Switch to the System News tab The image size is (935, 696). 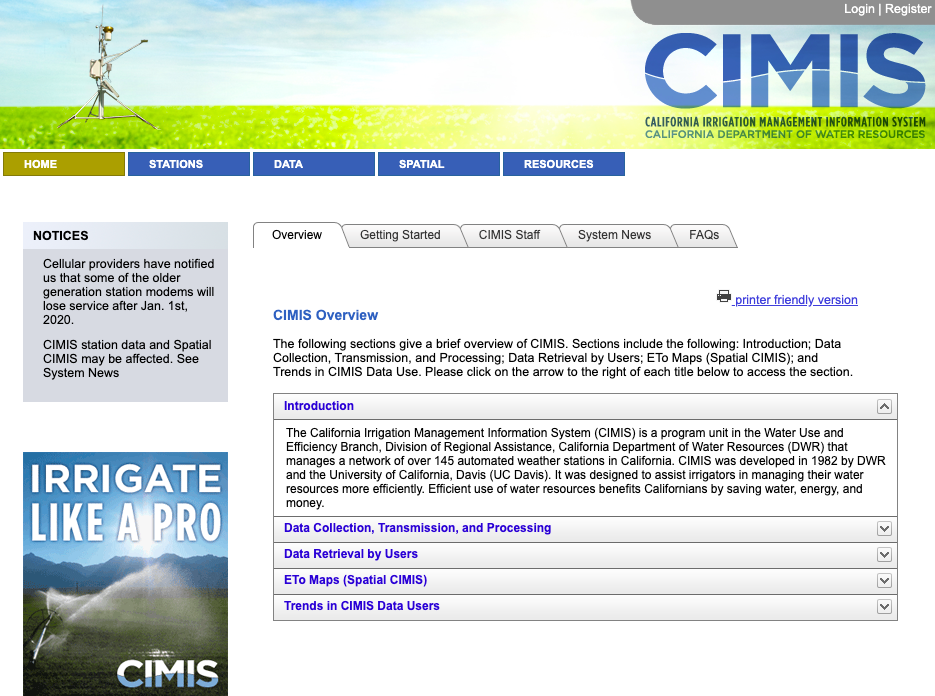pyautogui.click(x=614, y=235)
